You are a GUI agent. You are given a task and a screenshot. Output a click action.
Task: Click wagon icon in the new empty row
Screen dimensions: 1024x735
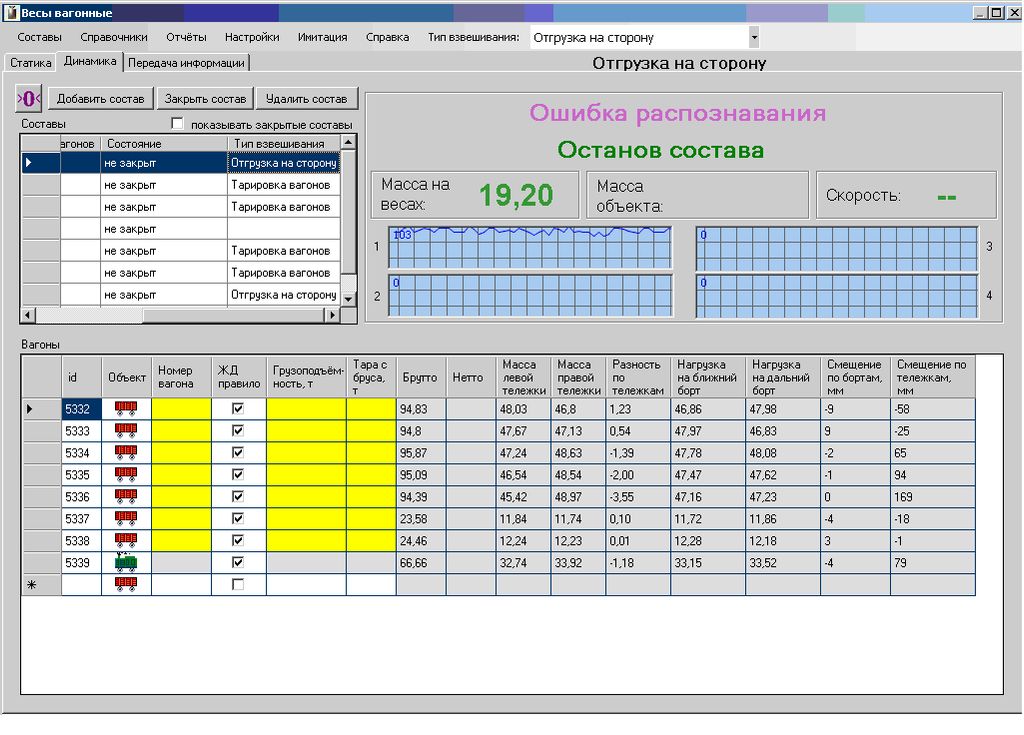click(126, 585)
